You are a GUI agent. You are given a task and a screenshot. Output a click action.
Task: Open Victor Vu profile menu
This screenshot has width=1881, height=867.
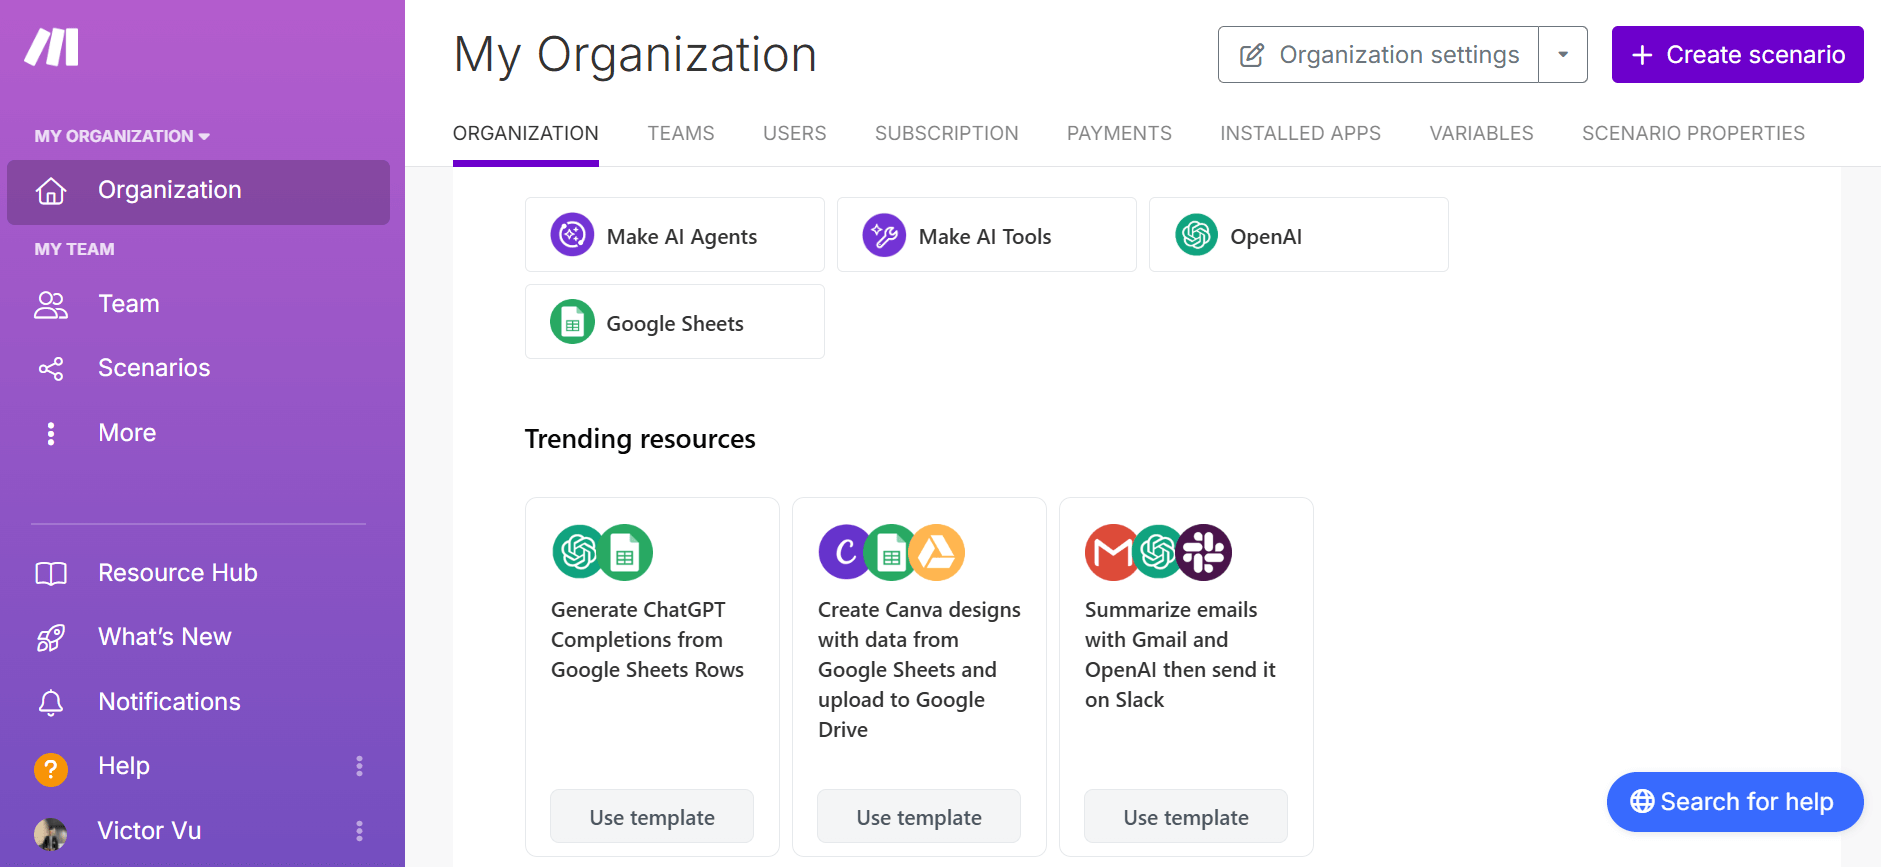(x=149, y=831)
